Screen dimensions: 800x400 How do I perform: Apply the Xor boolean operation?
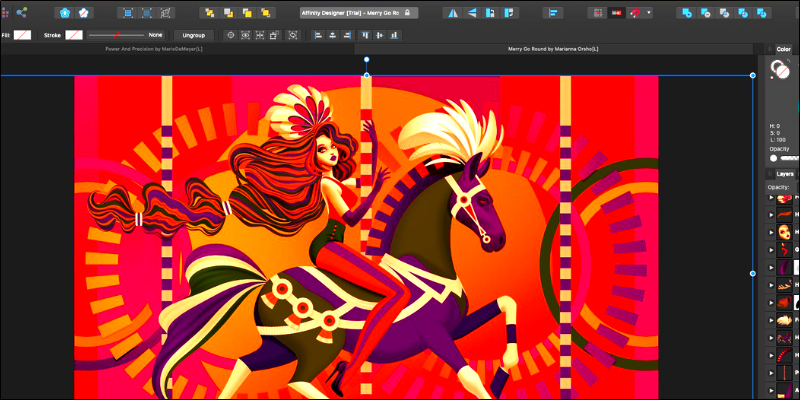742,13
